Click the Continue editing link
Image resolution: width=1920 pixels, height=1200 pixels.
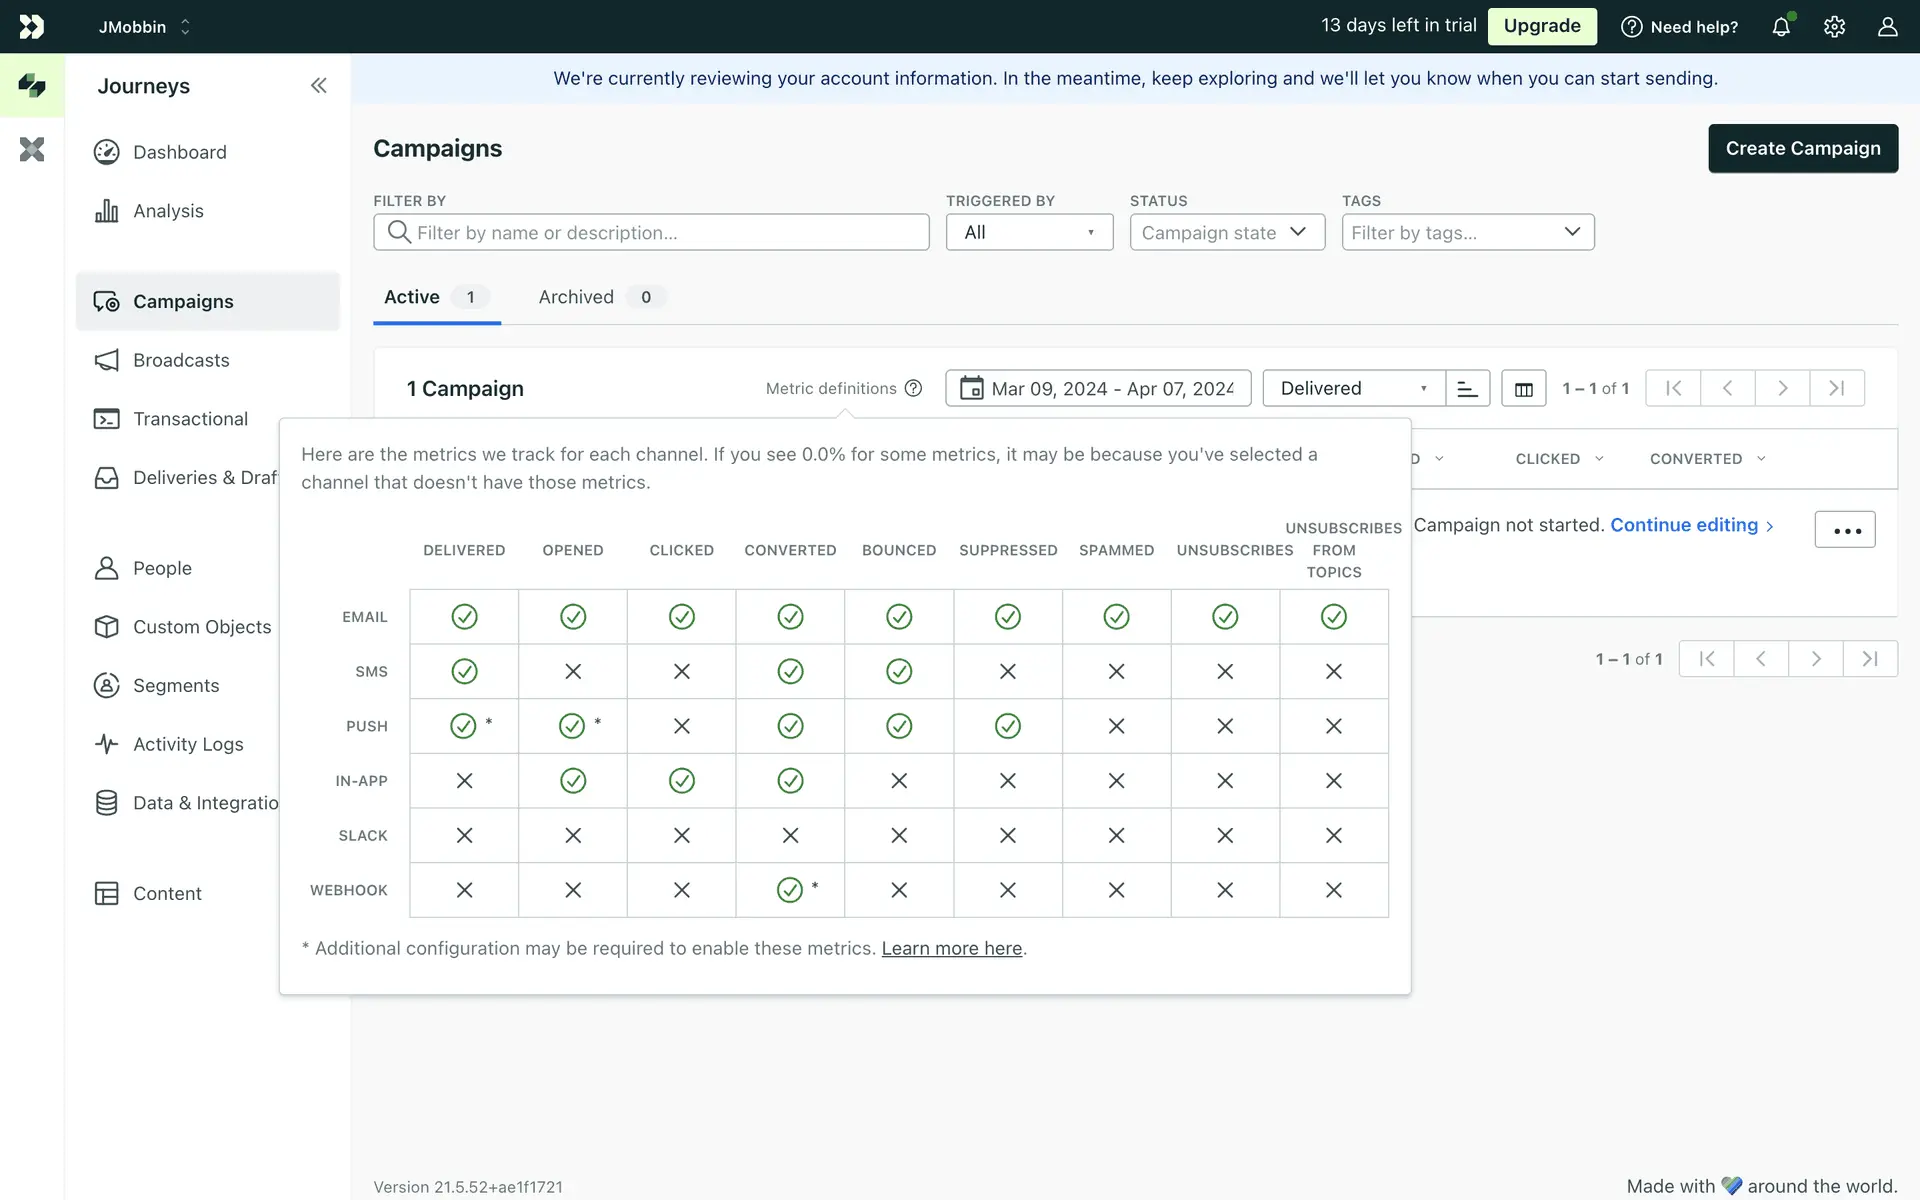point(1684,526)
